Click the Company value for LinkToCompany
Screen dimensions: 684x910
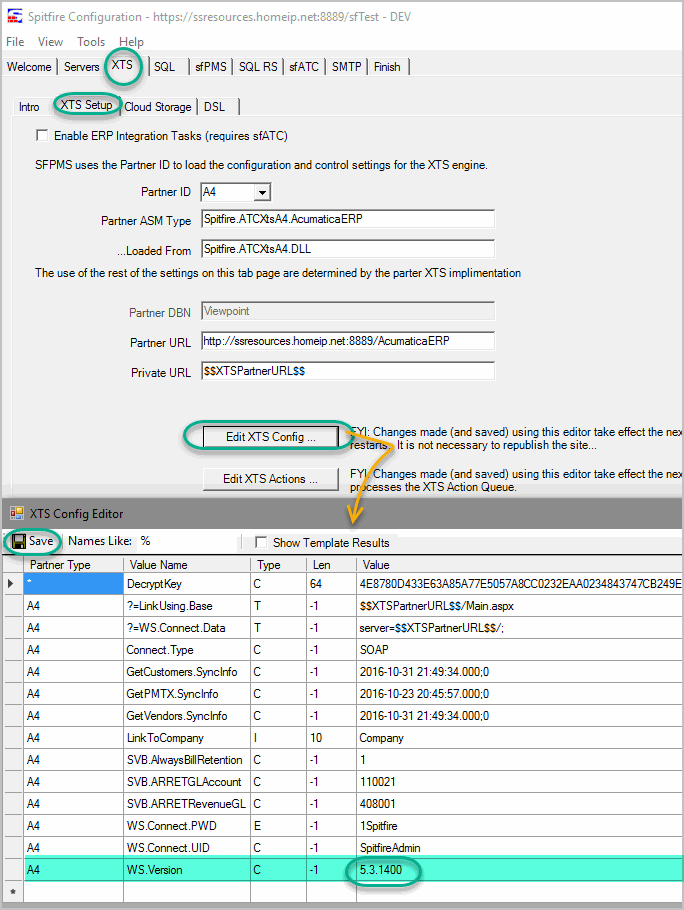pyautogui.click(x=519, y=738)
